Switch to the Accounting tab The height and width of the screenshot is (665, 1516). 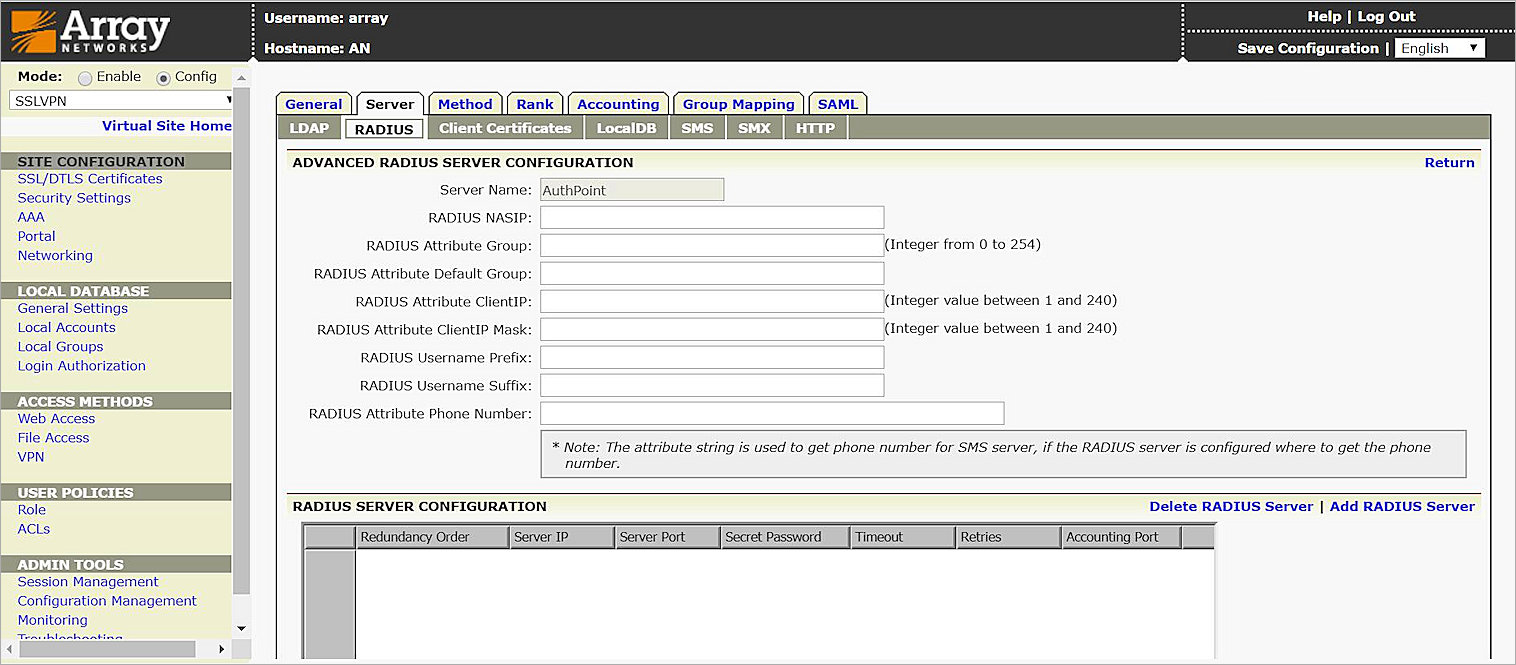[618, 103]
